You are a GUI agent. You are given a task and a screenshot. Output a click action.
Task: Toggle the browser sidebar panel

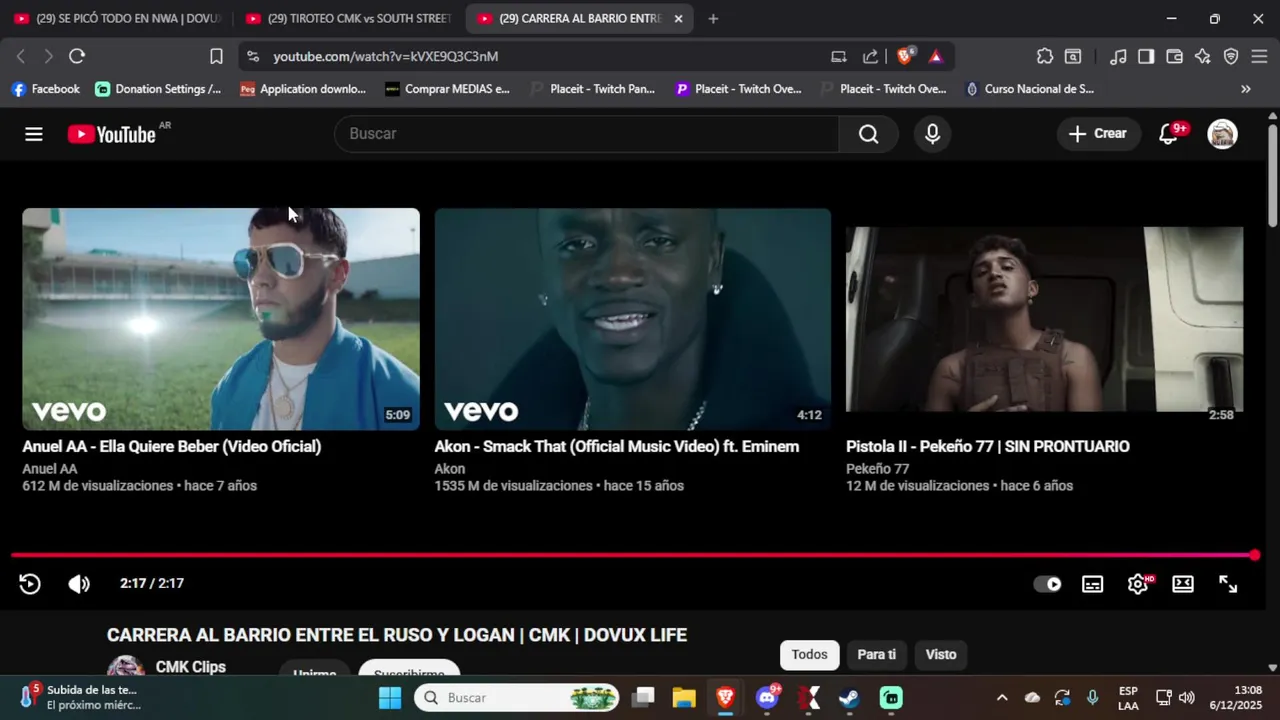pyautogui.click(x=1146, y=56)
